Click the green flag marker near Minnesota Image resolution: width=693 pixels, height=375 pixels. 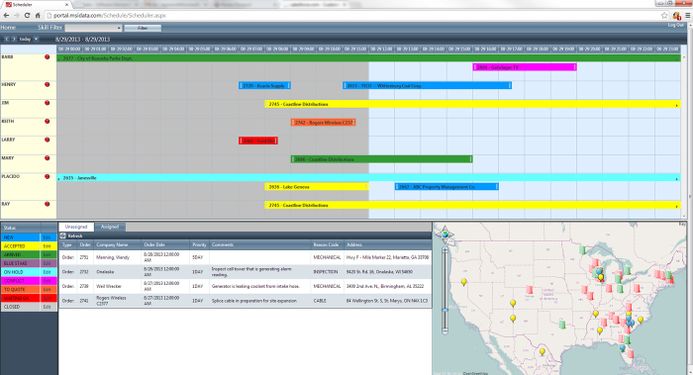coord(583,250)
